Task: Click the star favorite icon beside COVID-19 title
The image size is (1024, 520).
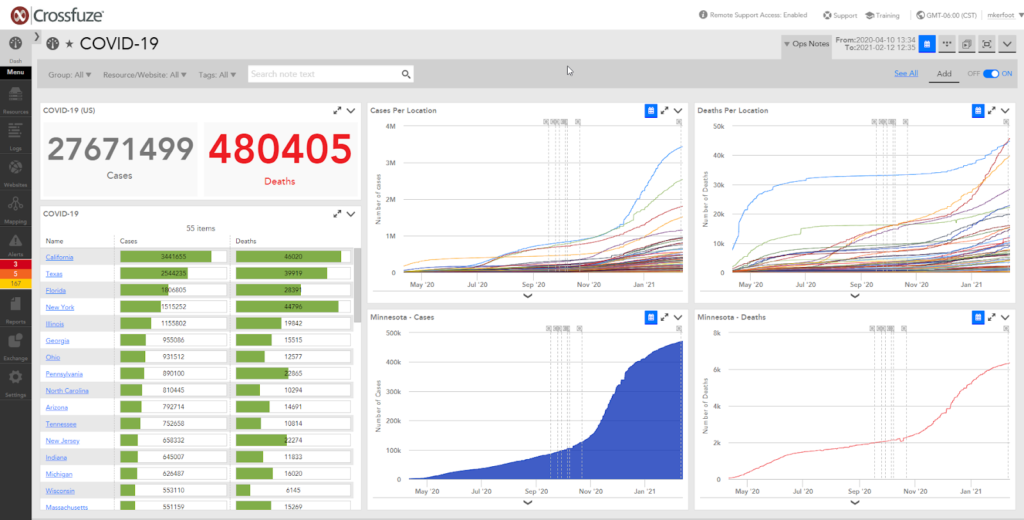Action: click(70, 44)
